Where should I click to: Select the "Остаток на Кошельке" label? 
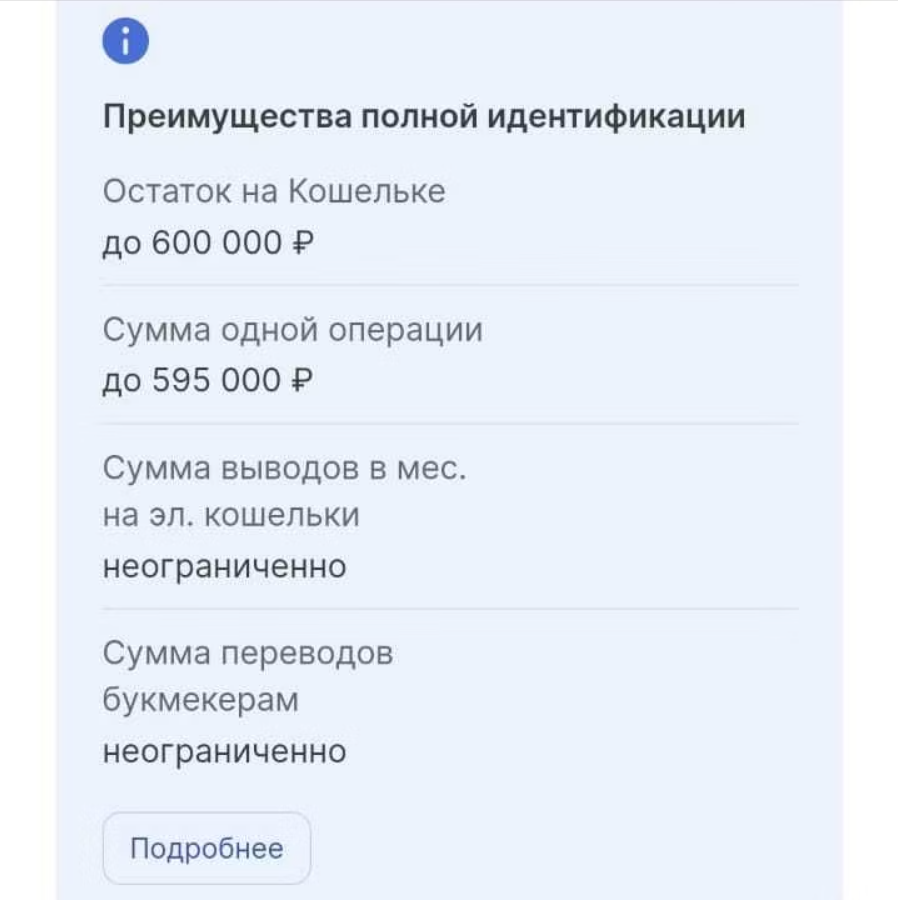coord(274,192)
